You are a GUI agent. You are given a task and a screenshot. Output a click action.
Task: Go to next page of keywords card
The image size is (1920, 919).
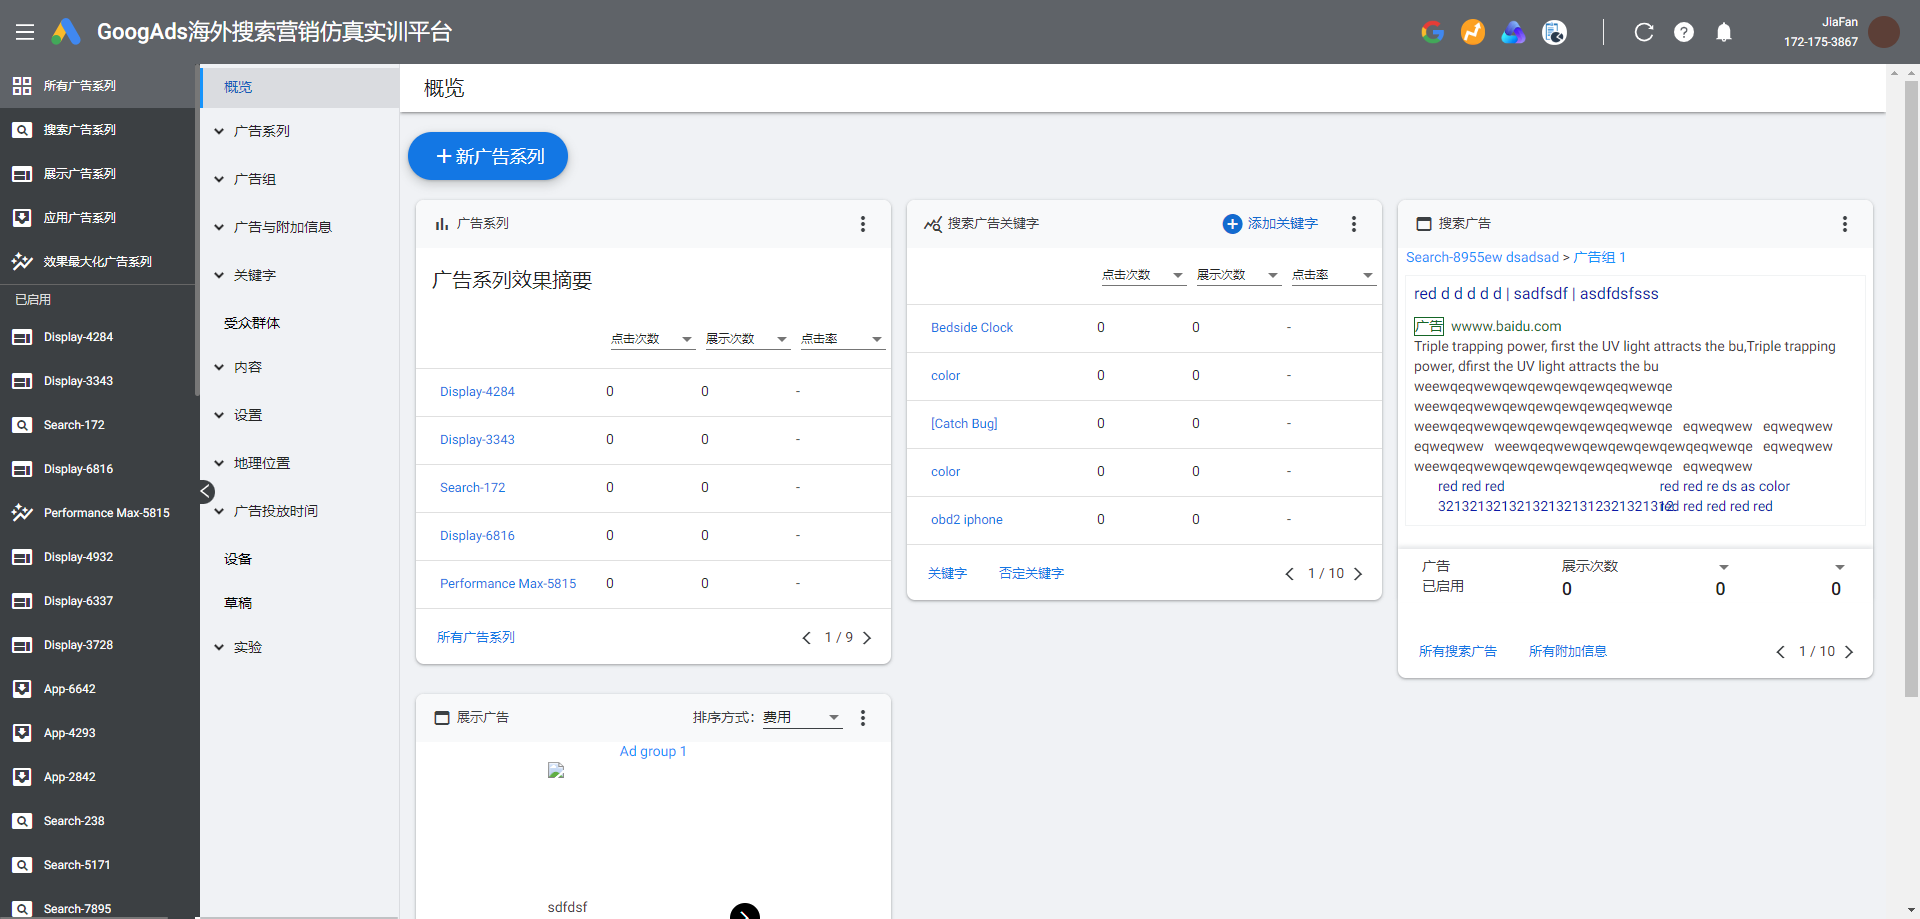1358,574
